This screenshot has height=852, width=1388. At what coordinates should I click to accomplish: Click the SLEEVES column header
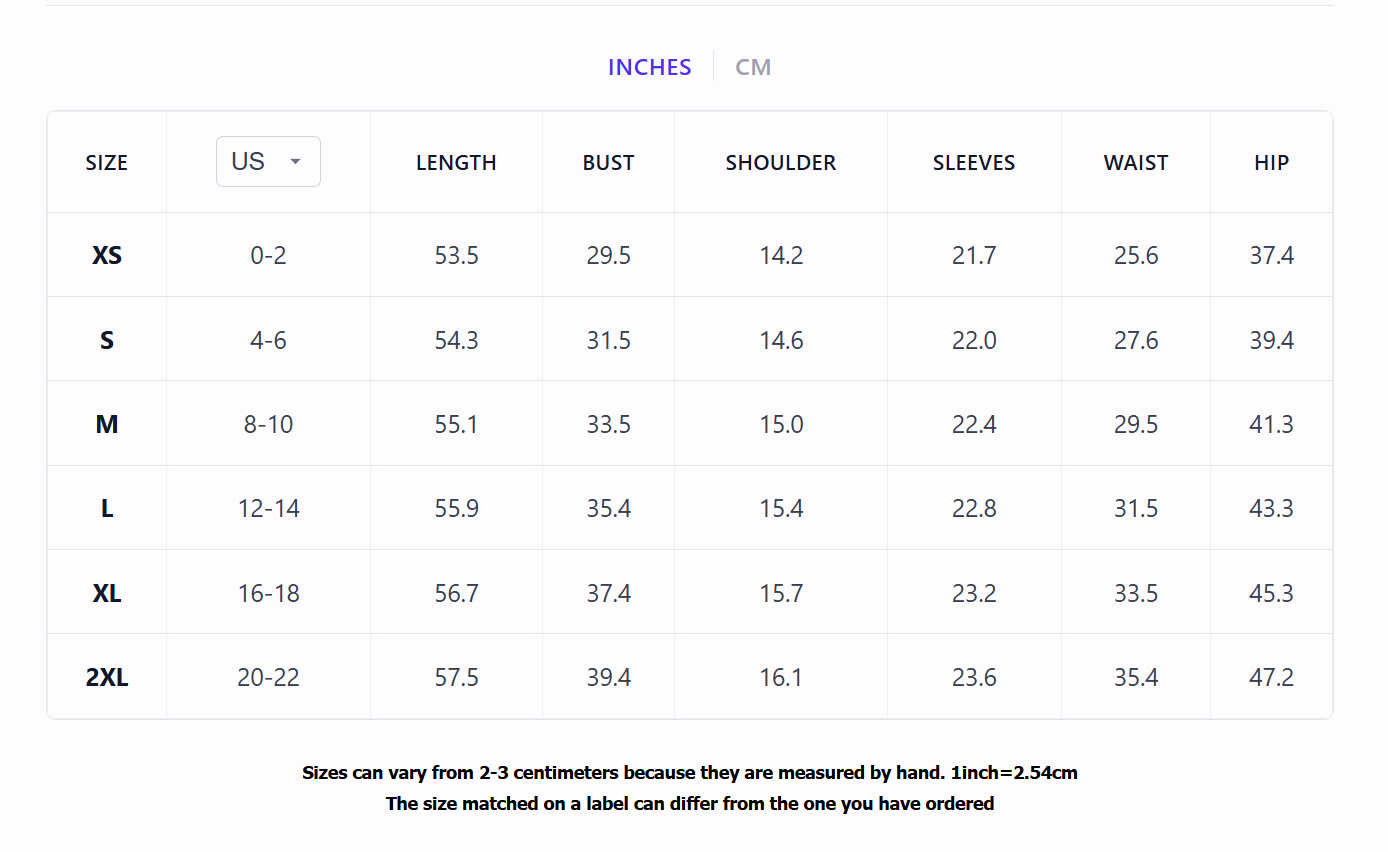(974, 163)
